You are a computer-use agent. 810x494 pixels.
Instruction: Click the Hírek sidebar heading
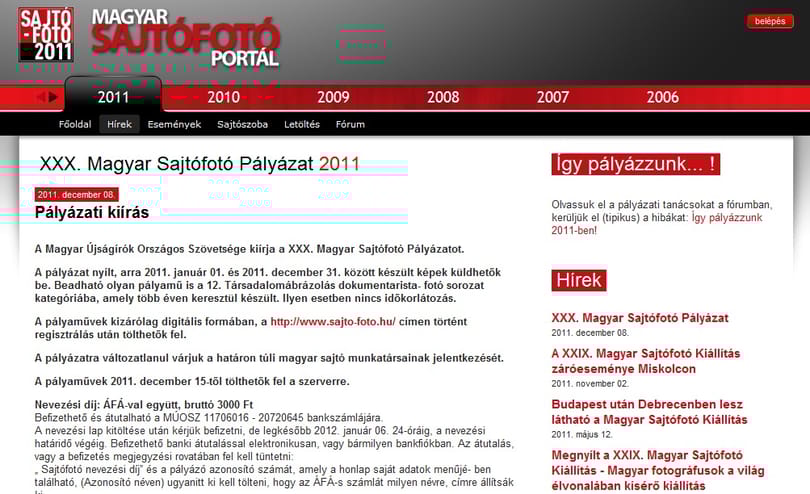579,280
